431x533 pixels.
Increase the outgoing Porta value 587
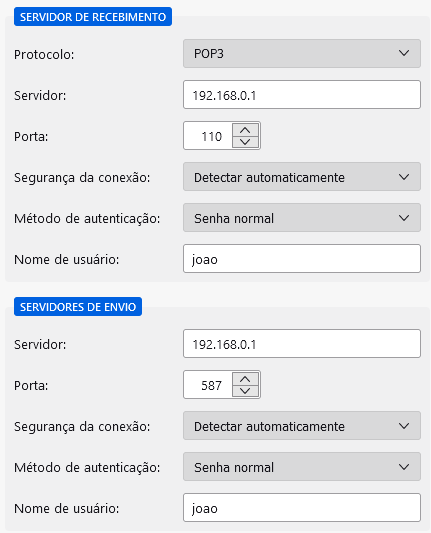[245, 379]
